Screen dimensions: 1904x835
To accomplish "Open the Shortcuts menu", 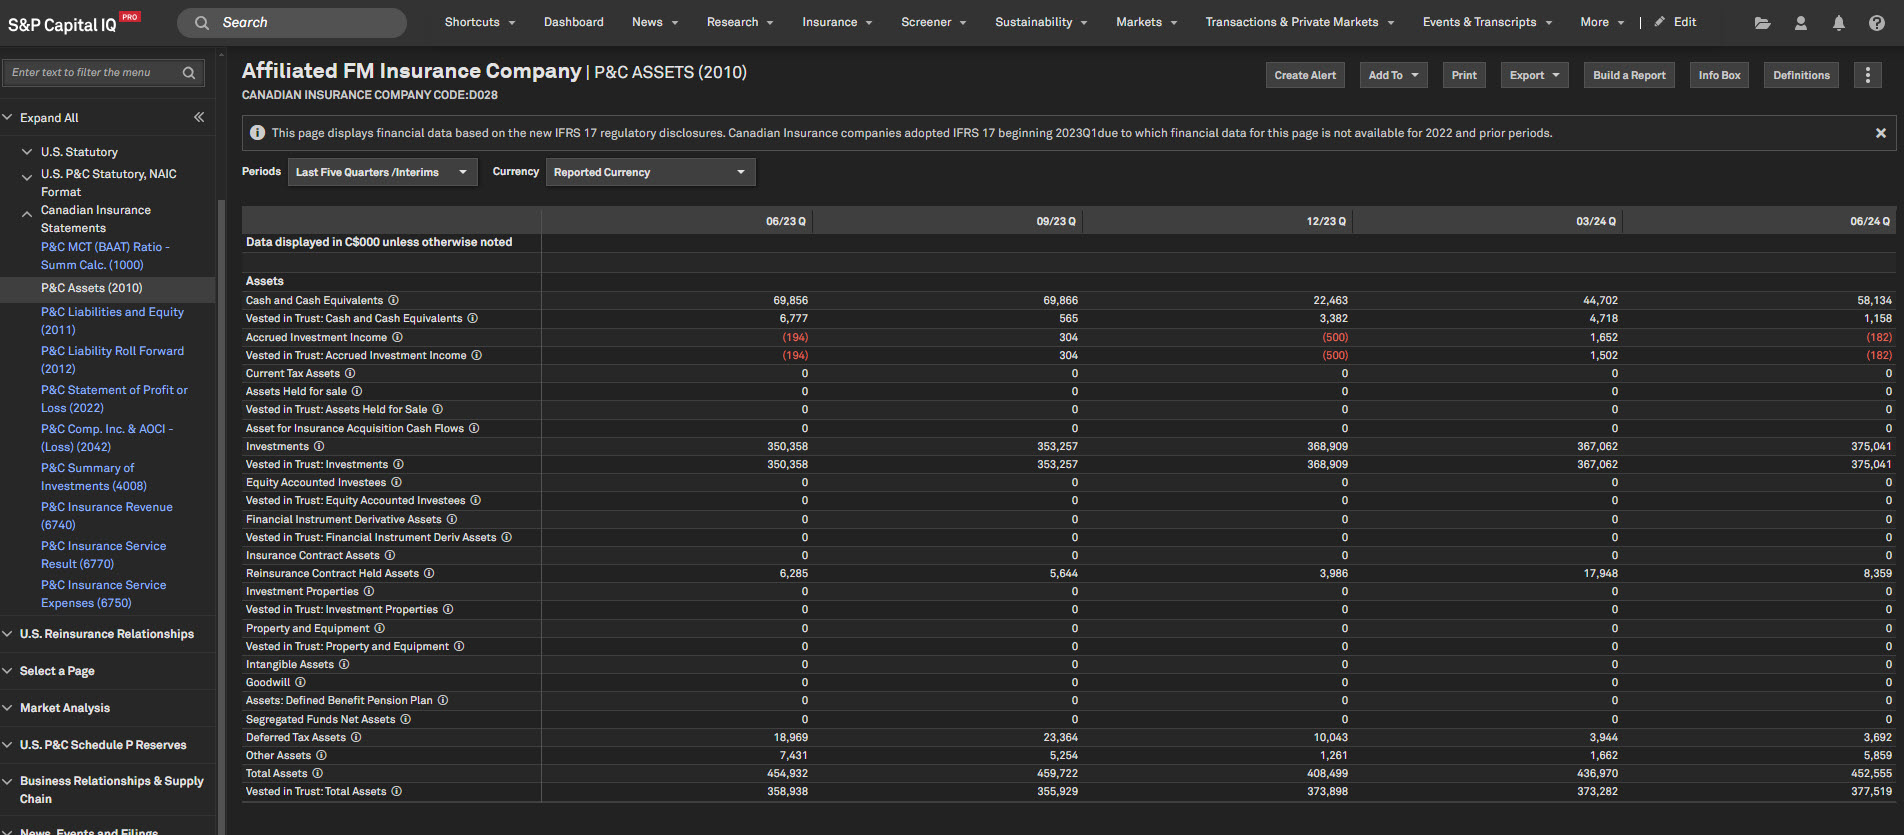I will click(x=480, y=22).
